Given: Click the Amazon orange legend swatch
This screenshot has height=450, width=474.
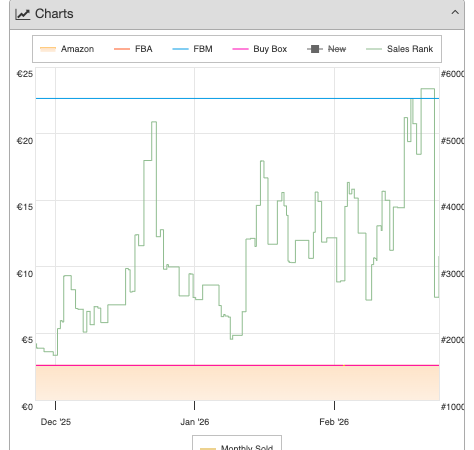Looking at the screenshot, I should [x=48, y=49].
